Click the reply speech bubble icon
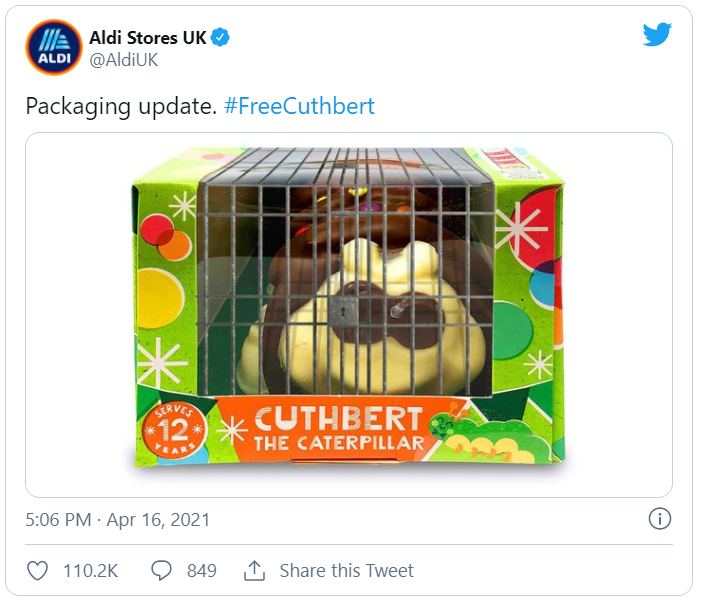 tap(162, 571)
